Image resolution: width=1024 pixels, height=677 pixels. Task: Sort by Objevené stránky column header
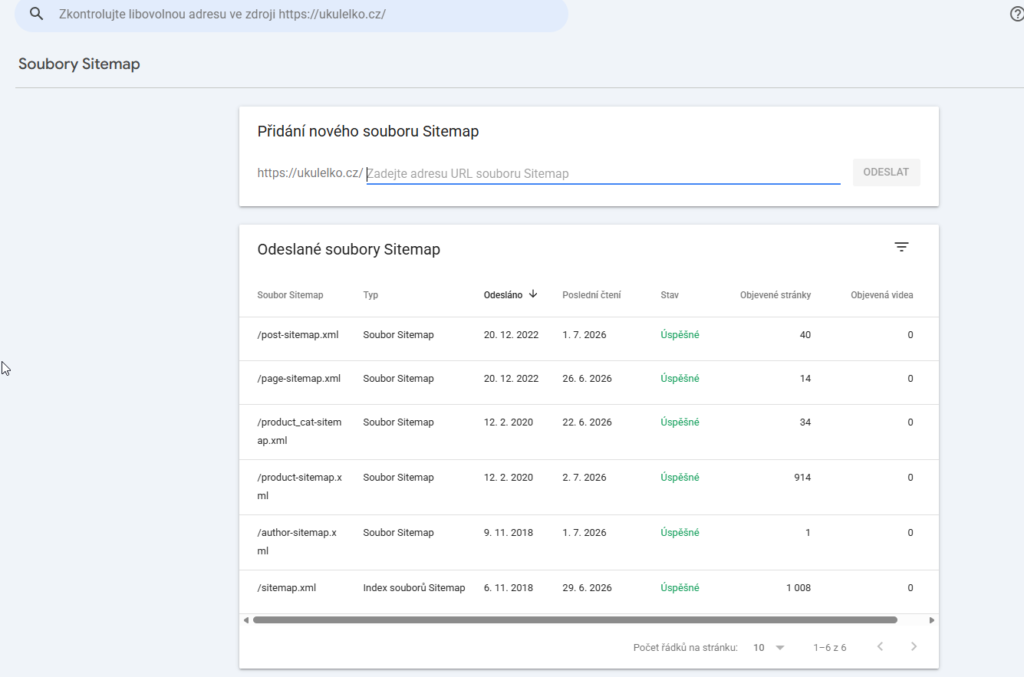(775, 295)
